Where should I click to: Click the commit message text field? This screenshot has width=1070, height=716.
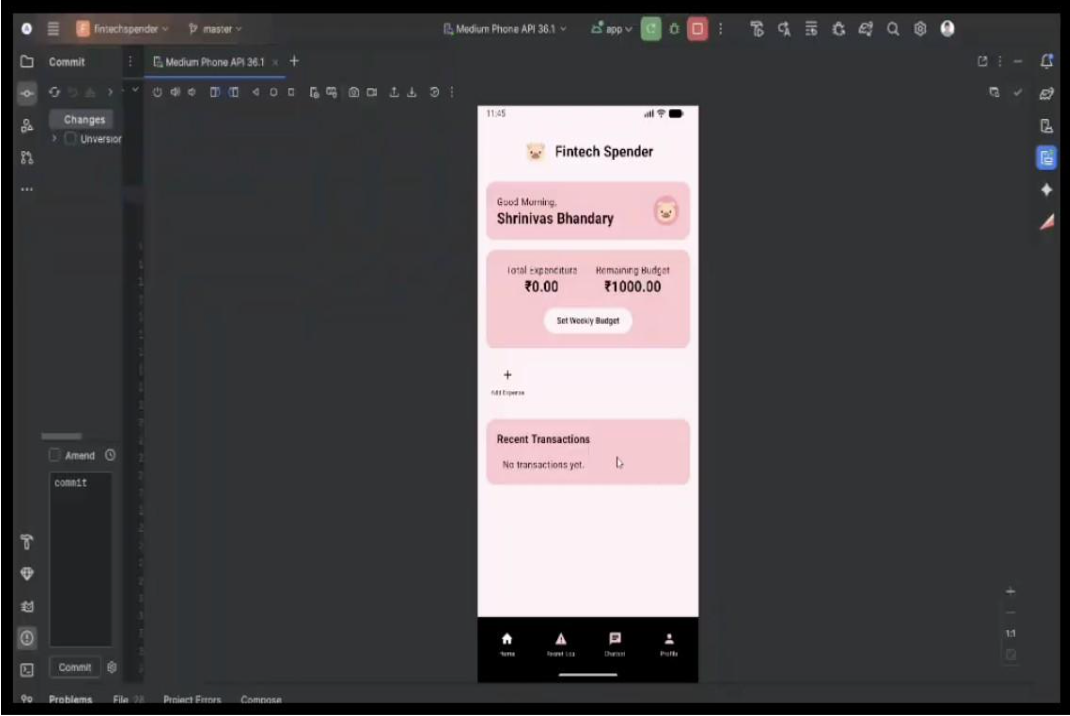(x=81, y=559)
